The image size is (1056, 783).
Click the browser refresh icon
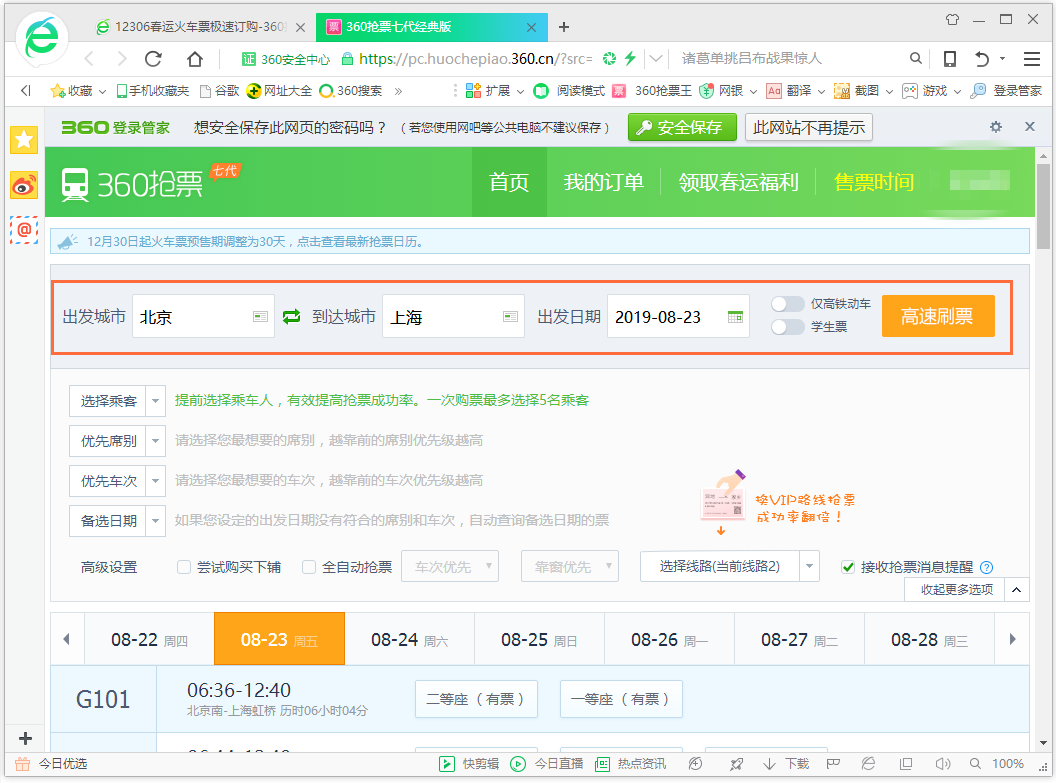153,58
